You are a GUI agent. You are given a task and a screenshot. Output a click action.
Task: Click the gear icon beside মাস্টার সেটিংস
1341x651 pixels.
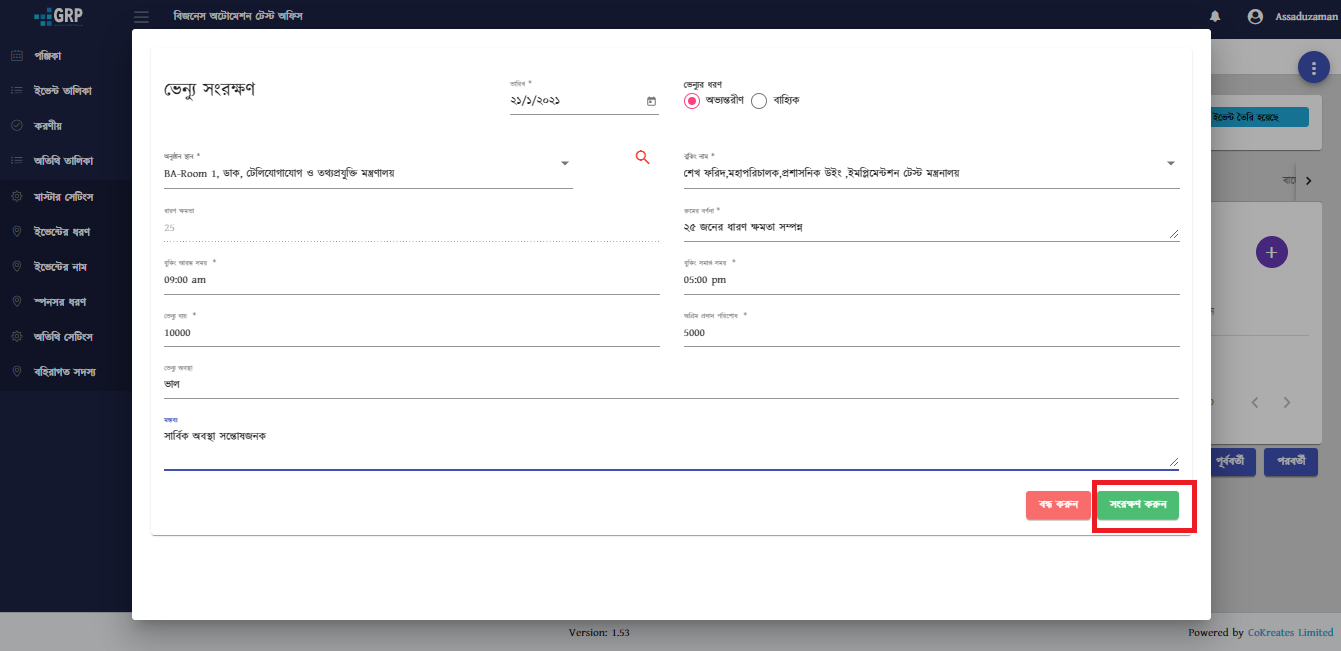17,197
